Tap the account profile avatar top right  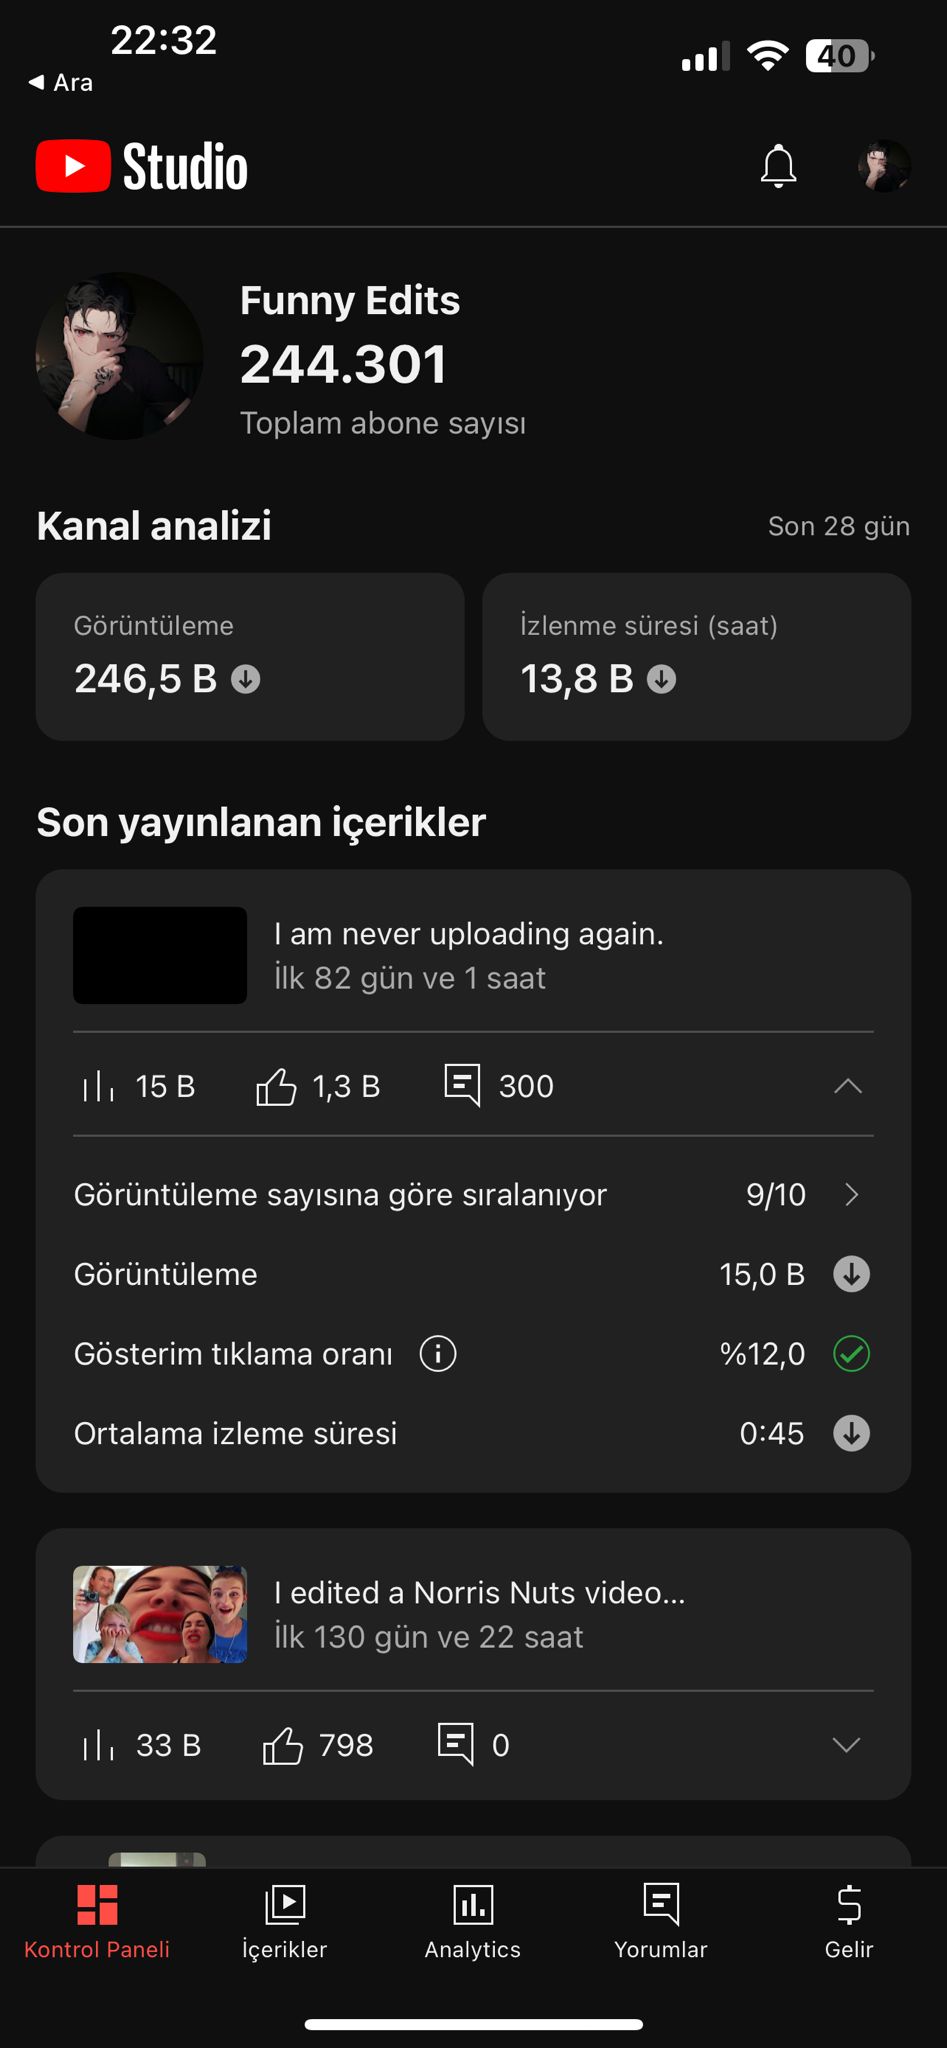[884, 166]
